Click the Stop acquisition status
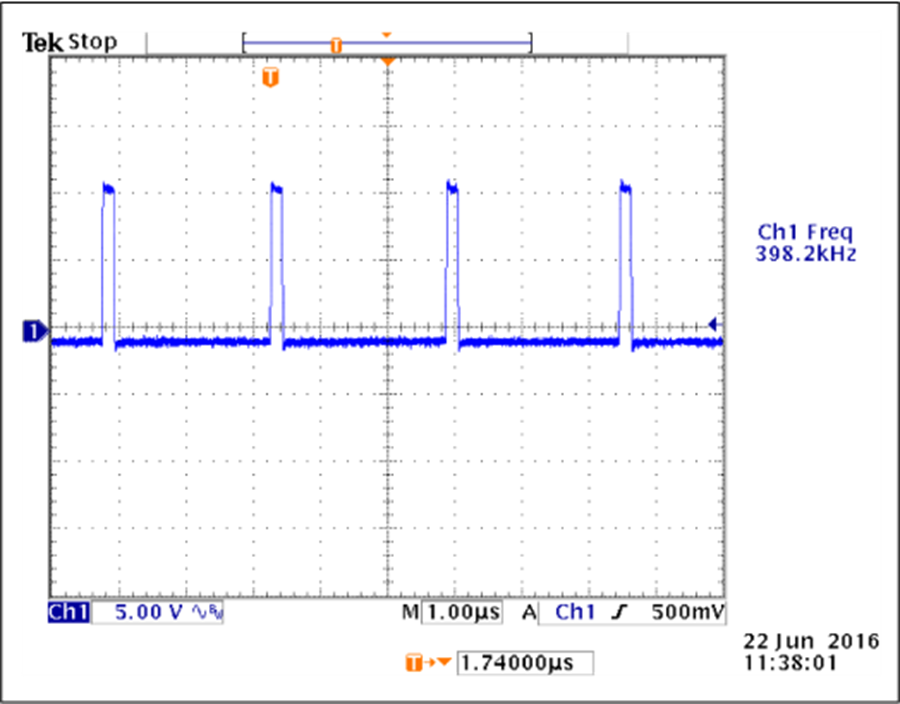This screenshot has height=704, width=900. click(93, 42)
